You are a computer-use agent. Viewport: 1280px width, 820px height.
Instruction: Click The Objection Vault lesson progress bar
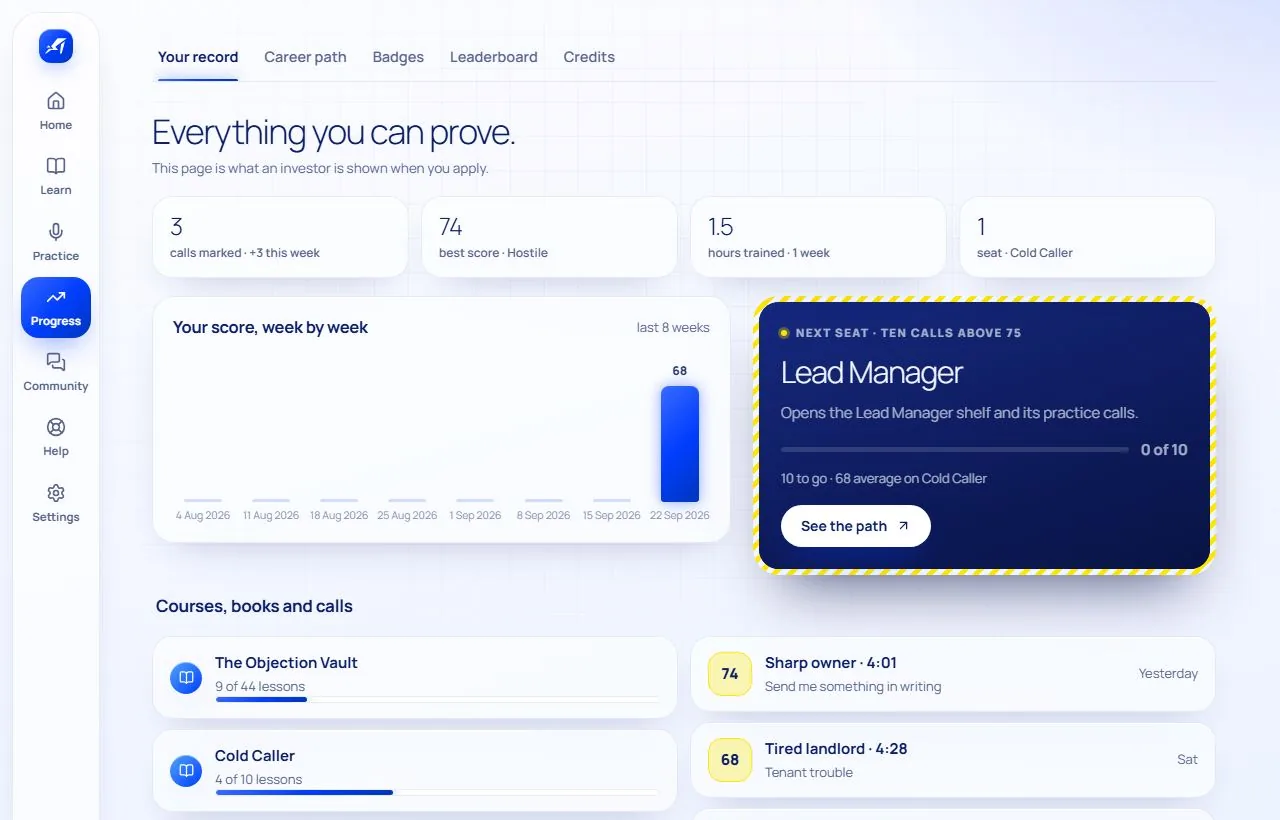pos(437,699)
